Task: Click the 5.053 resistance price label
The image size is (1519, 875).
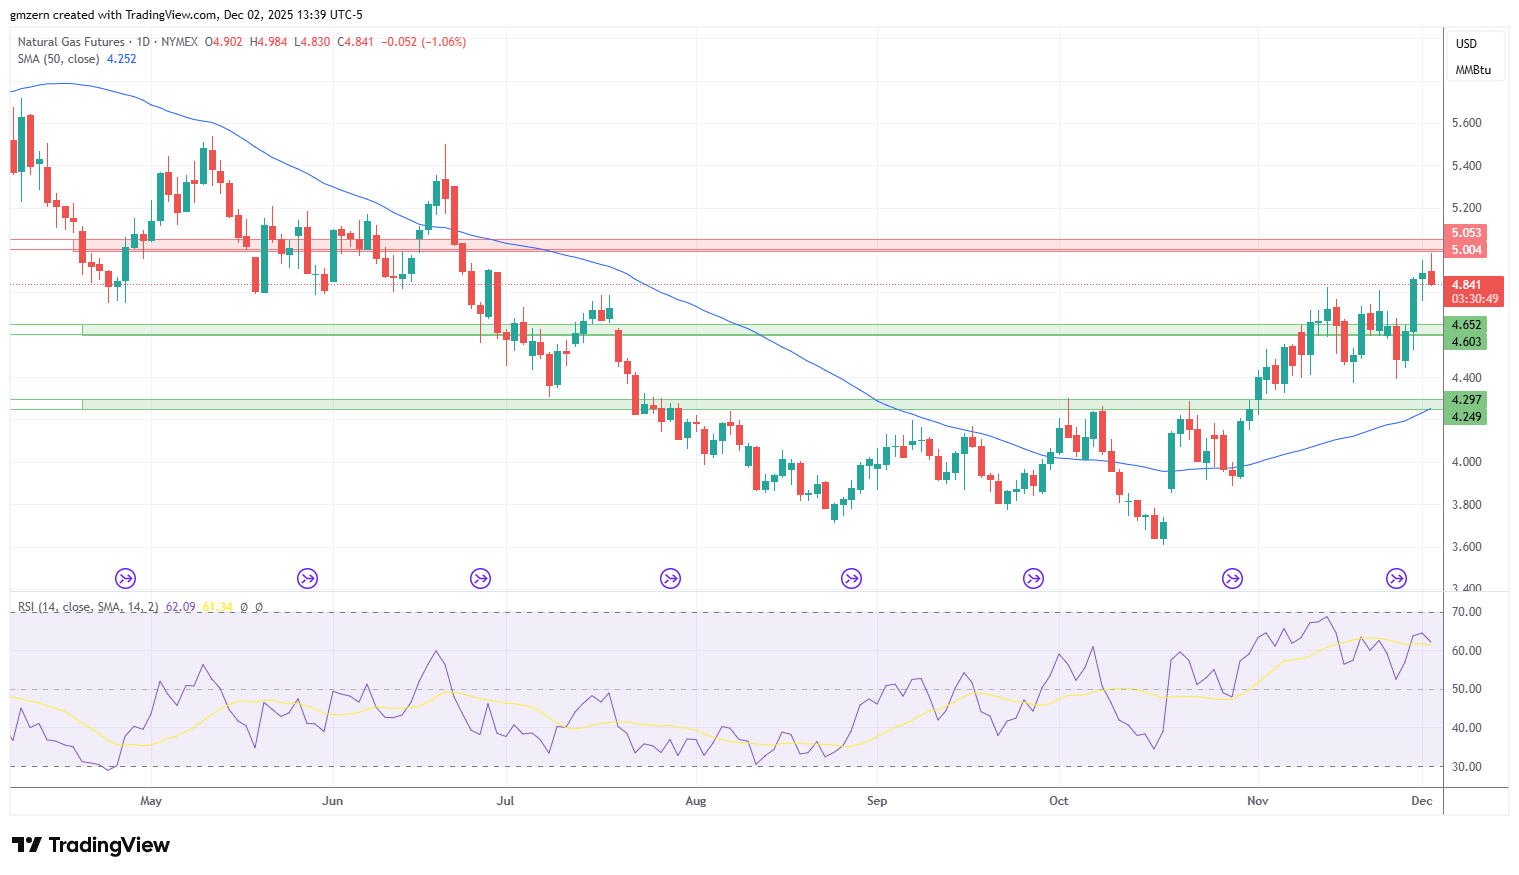Action: click(x=1466, y=233)
